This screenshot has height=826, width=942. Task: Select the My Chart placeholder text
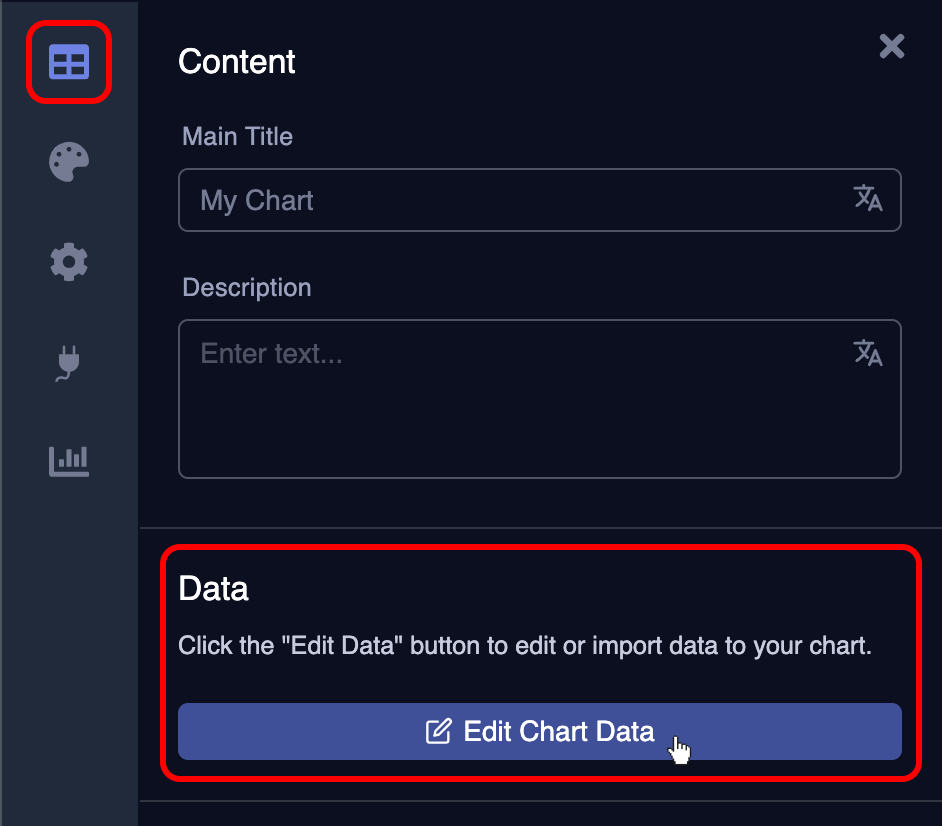click(256, 200)
